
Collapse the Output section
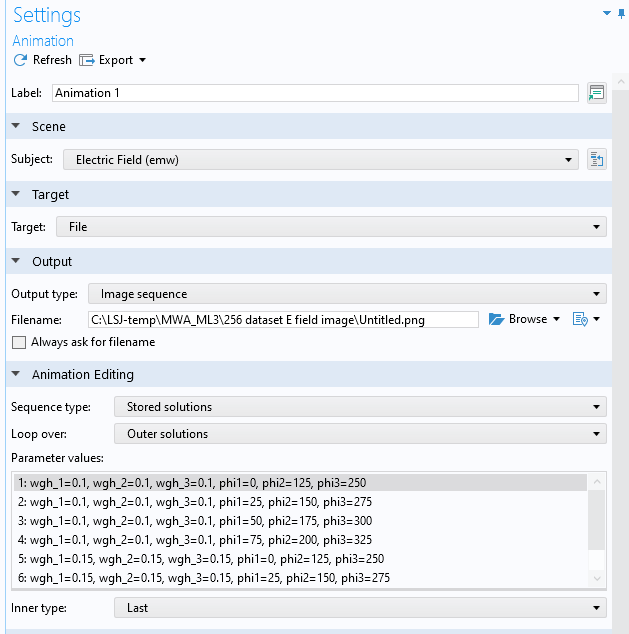(16, 262)
